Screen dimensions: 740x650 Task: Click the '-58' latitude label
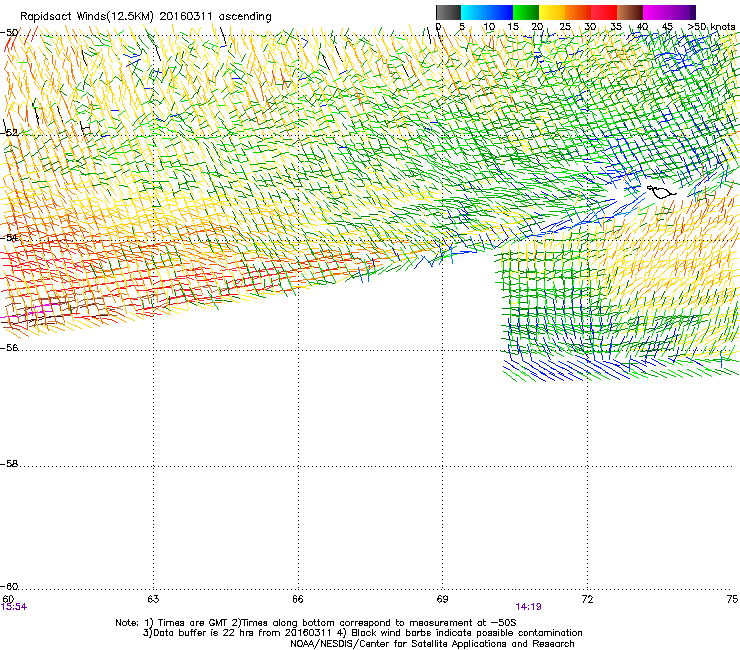9,464
